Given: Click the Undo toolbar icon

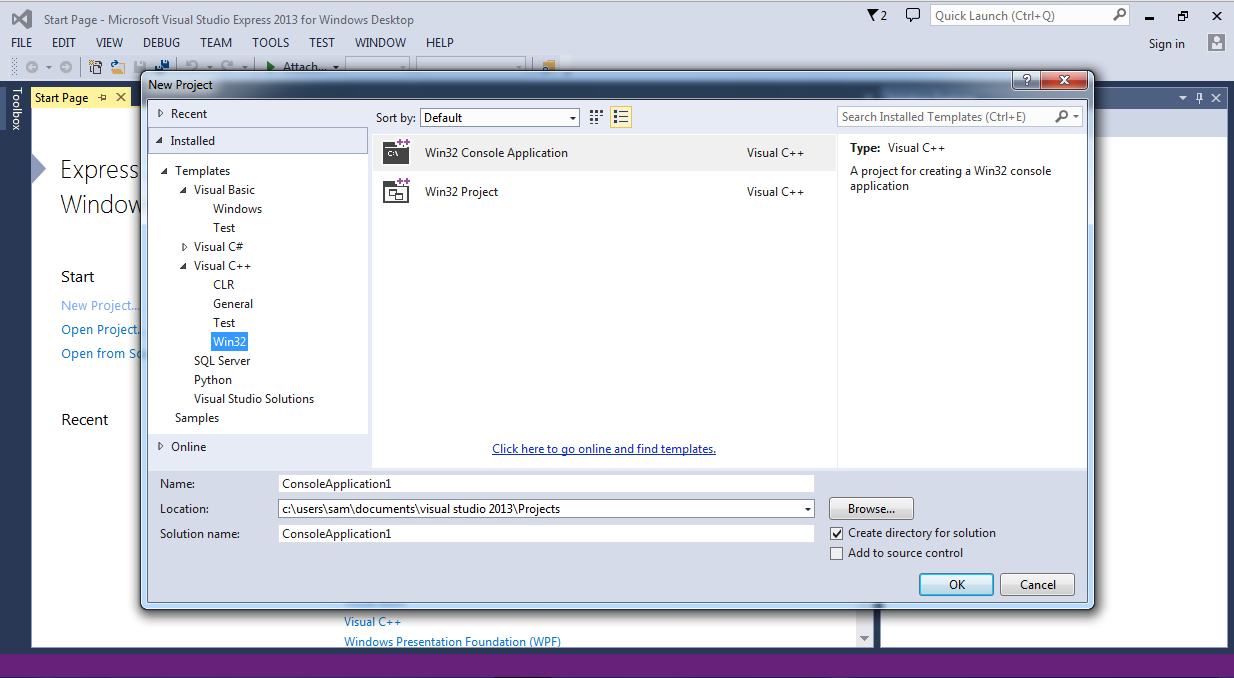Looking at the screenshot, I should pyautogui.click(x=191, y=67).
